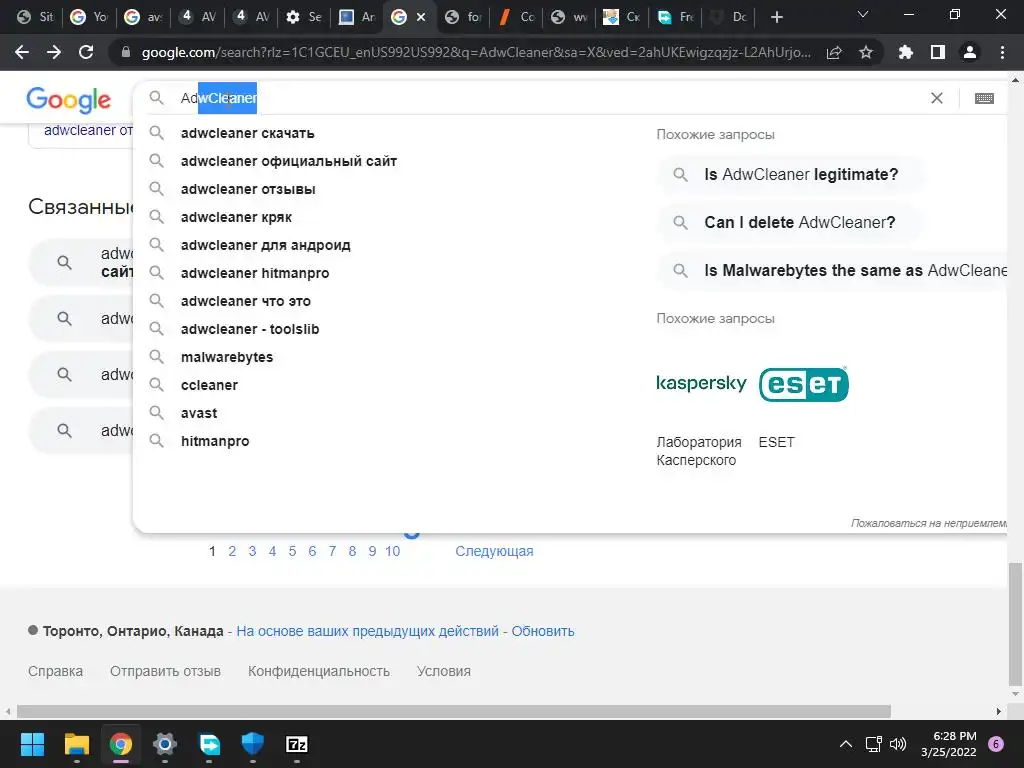This screenshot has height=768, width=1024.
Task: Go forward to the next page
Action: point(54,52)
